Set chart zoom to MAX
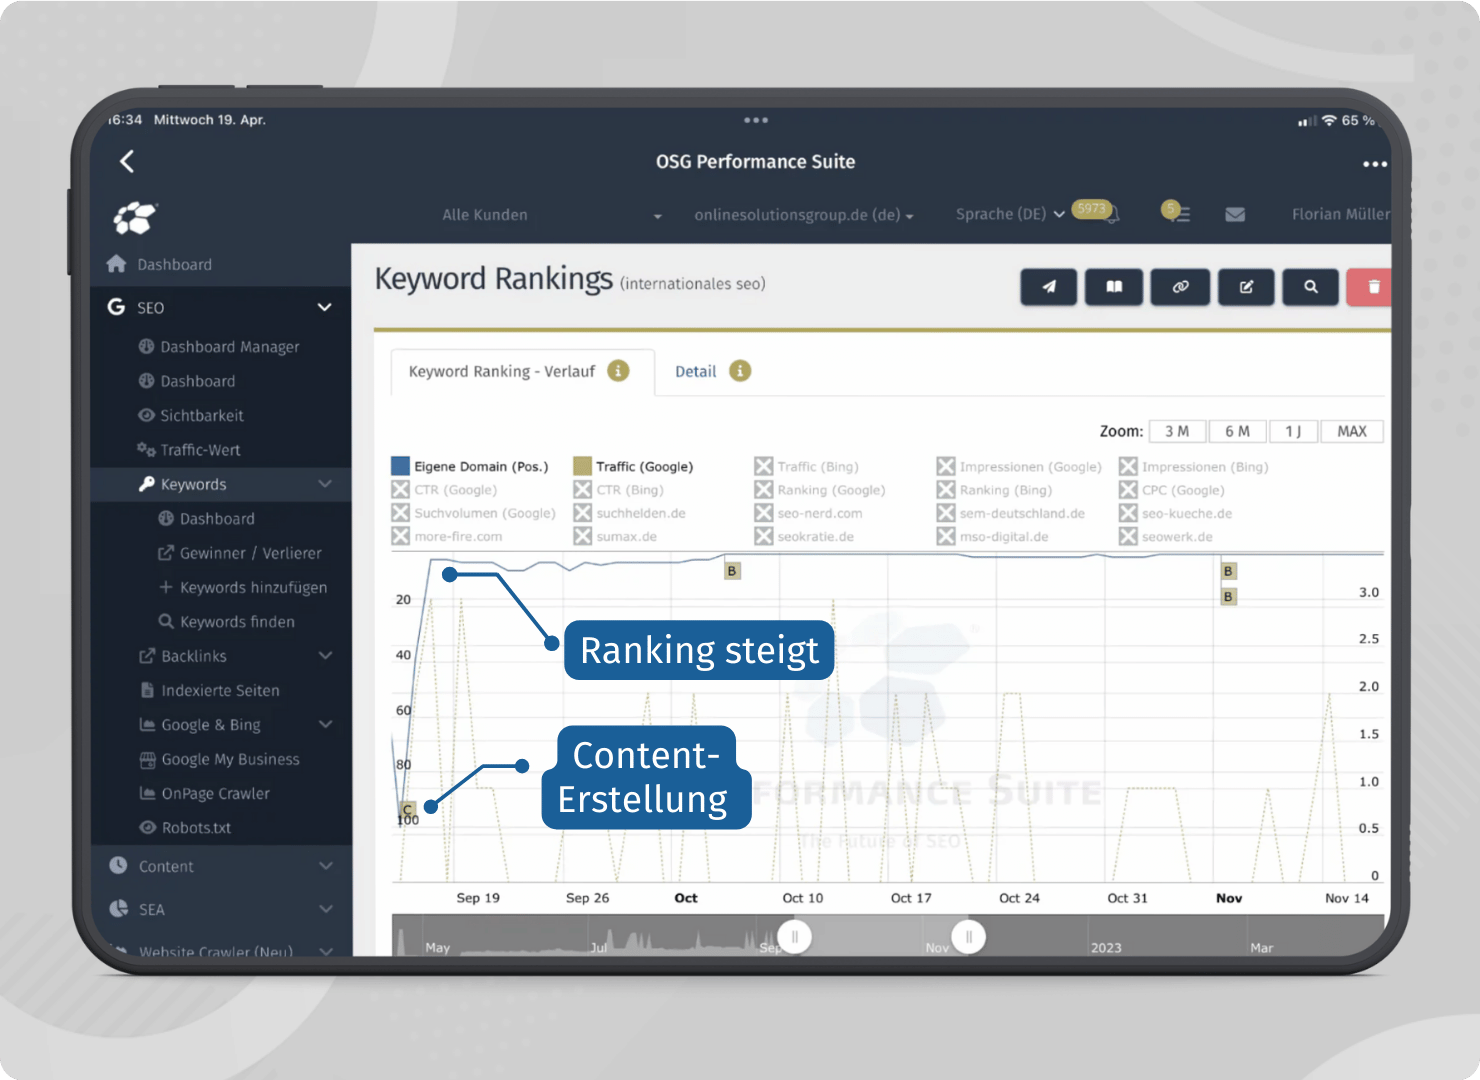The height and width of the screenshot is (1080, 1480). click(1352, 431)
